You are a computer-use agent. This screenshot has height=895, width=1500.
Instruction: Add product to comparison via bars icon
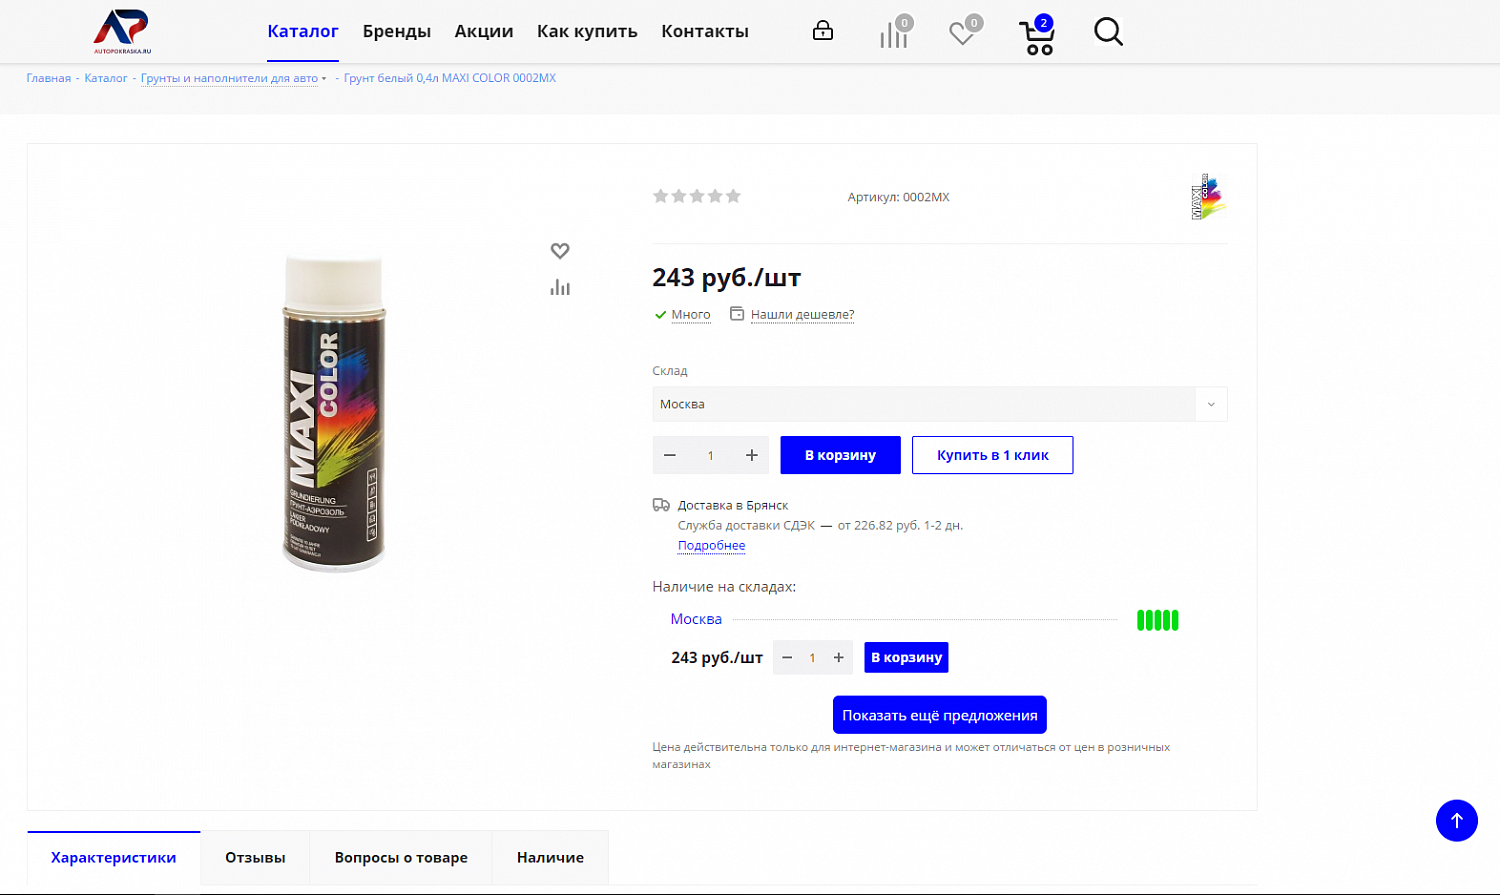click(x=560, y=288)
